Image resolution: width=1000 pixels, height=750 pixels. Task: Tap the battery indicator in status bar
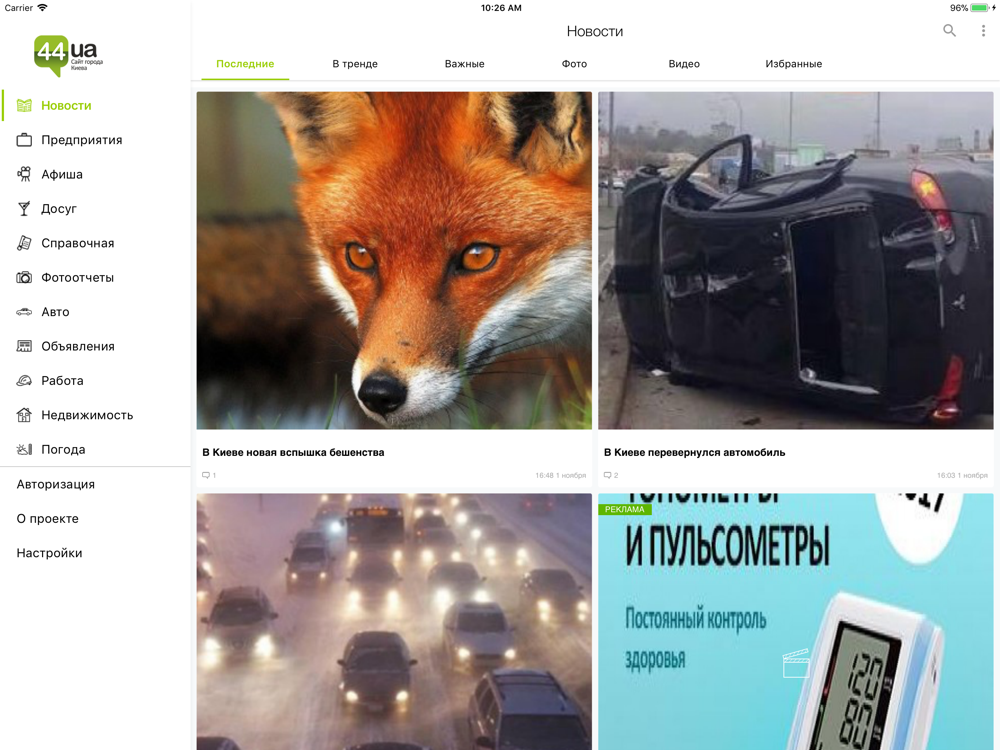pos(982,8)
